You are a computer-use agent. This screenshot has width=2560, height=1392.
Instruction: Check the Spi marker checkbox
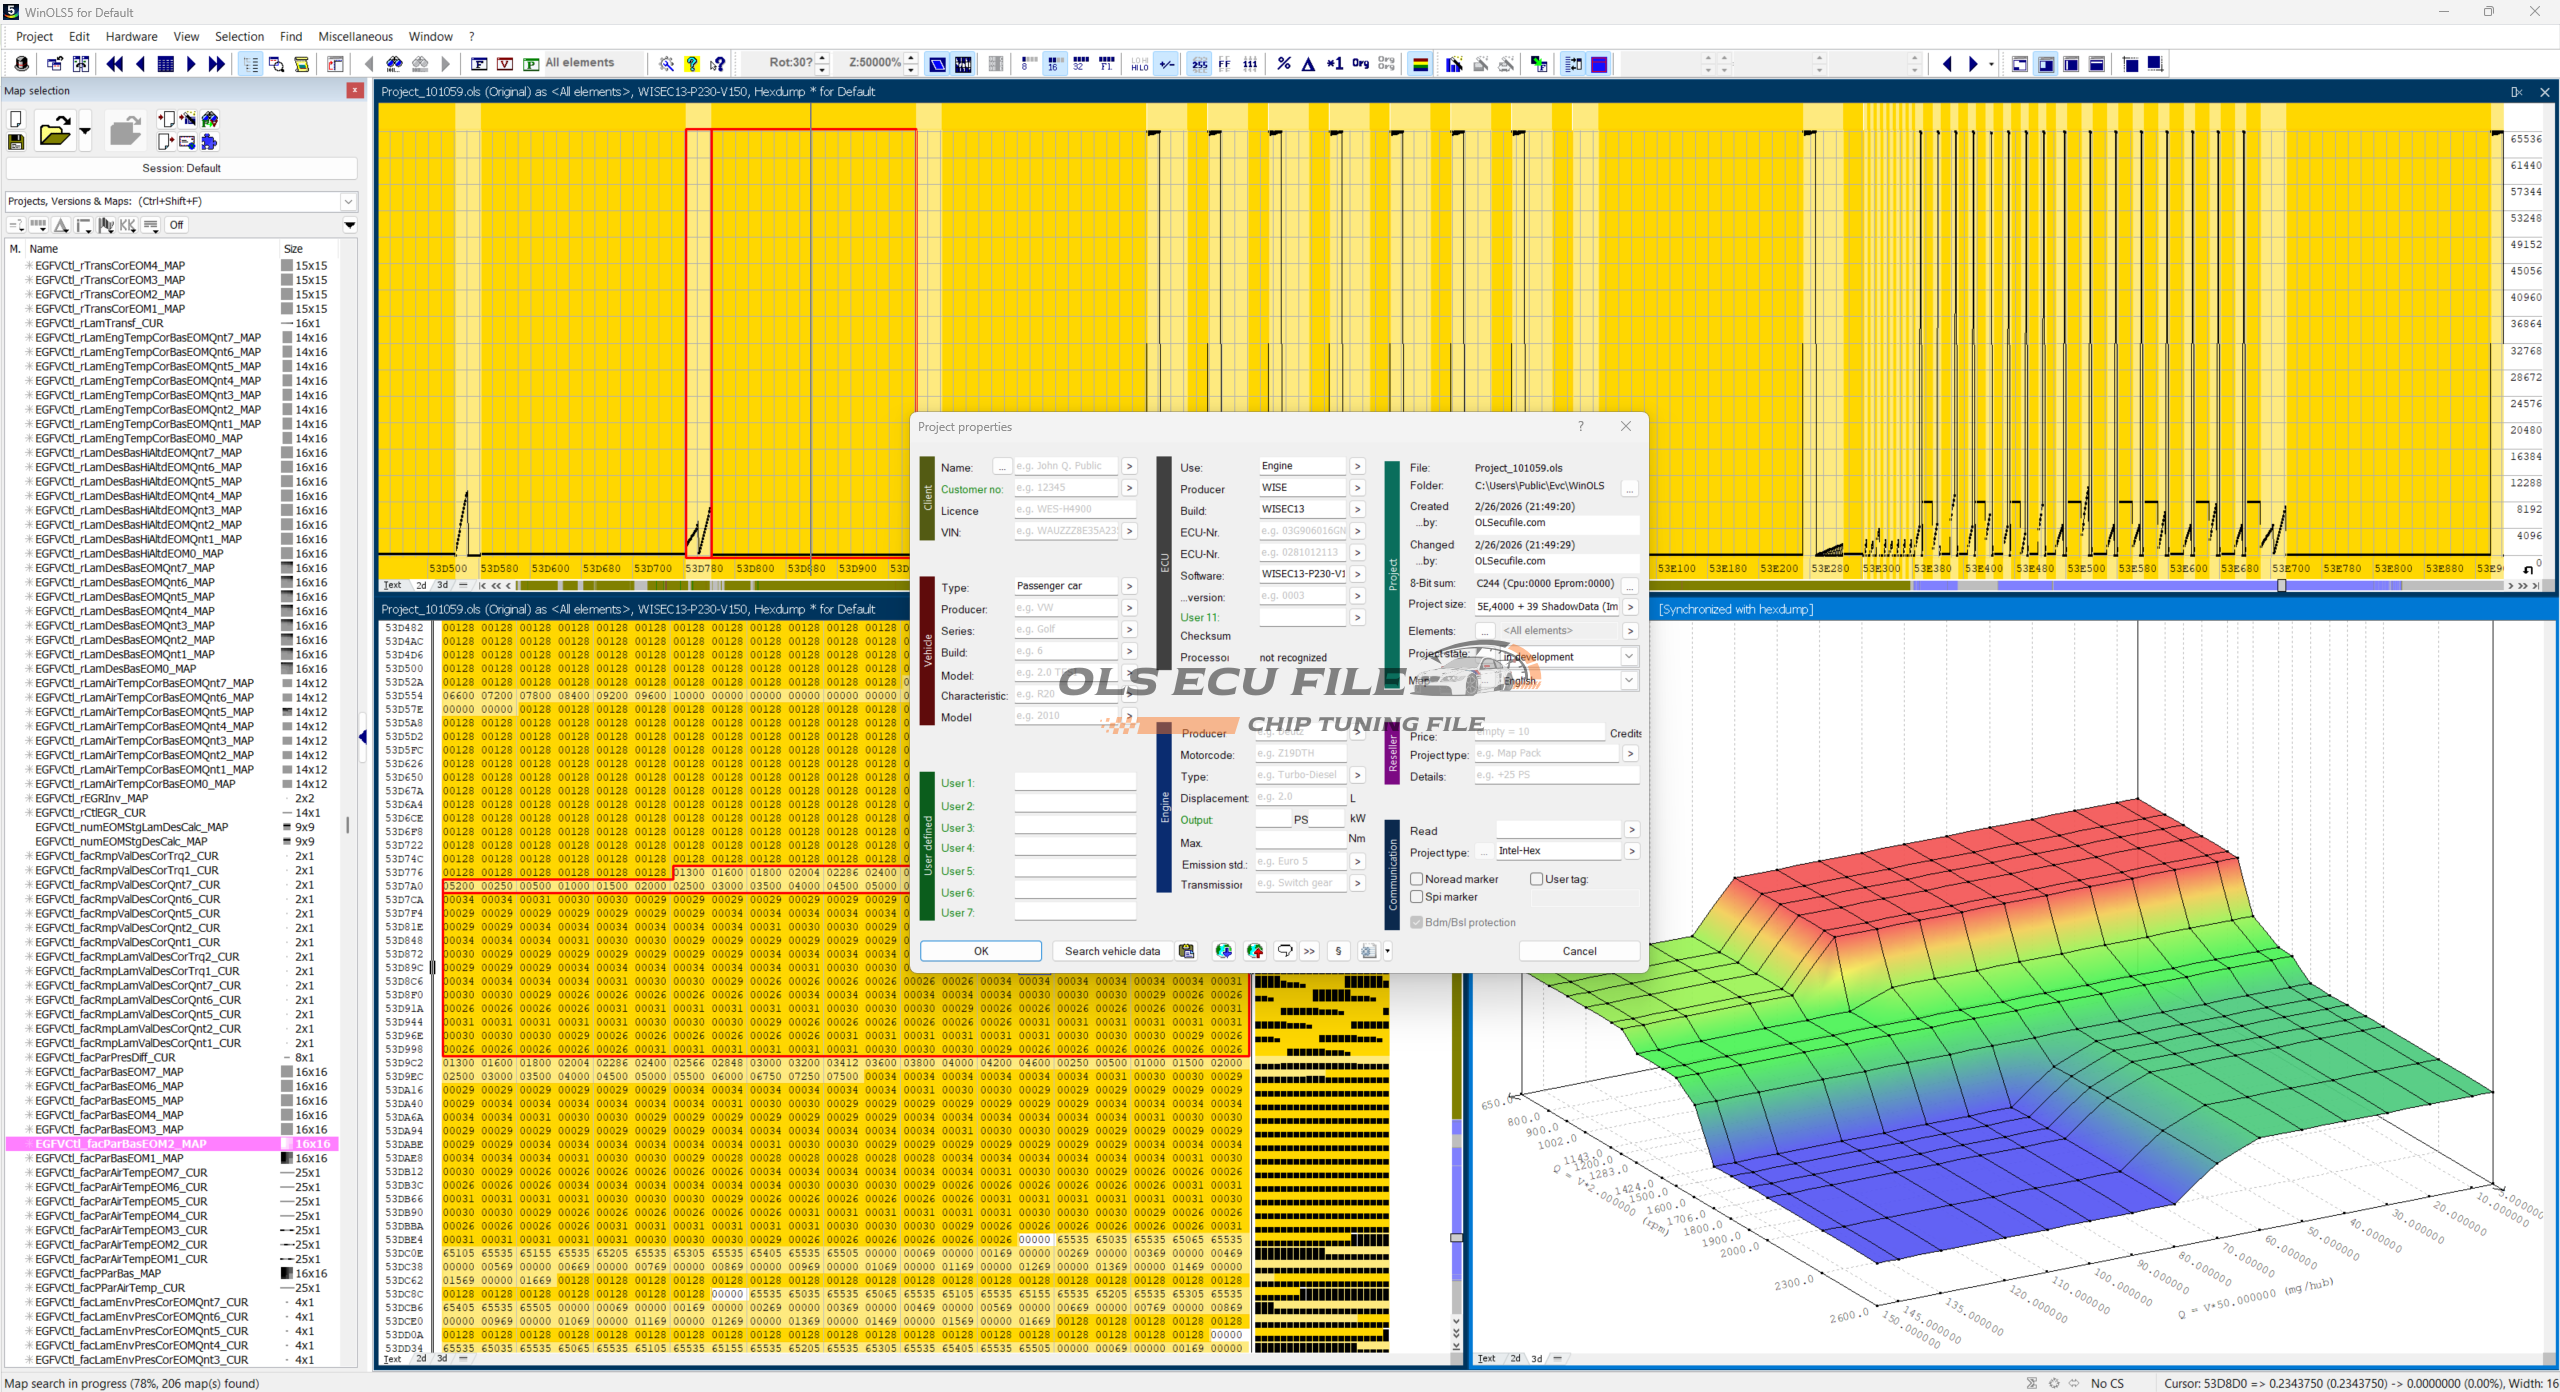1417,897
